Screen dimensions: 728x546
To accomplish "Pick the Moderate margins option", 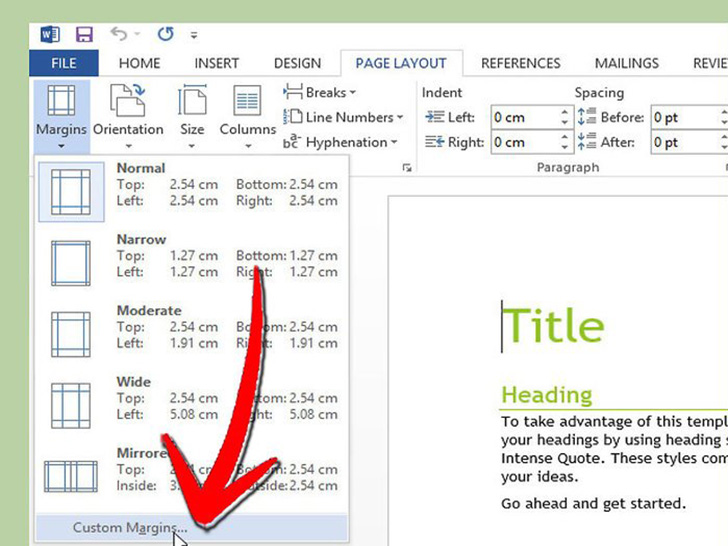I will coord(191,328).
